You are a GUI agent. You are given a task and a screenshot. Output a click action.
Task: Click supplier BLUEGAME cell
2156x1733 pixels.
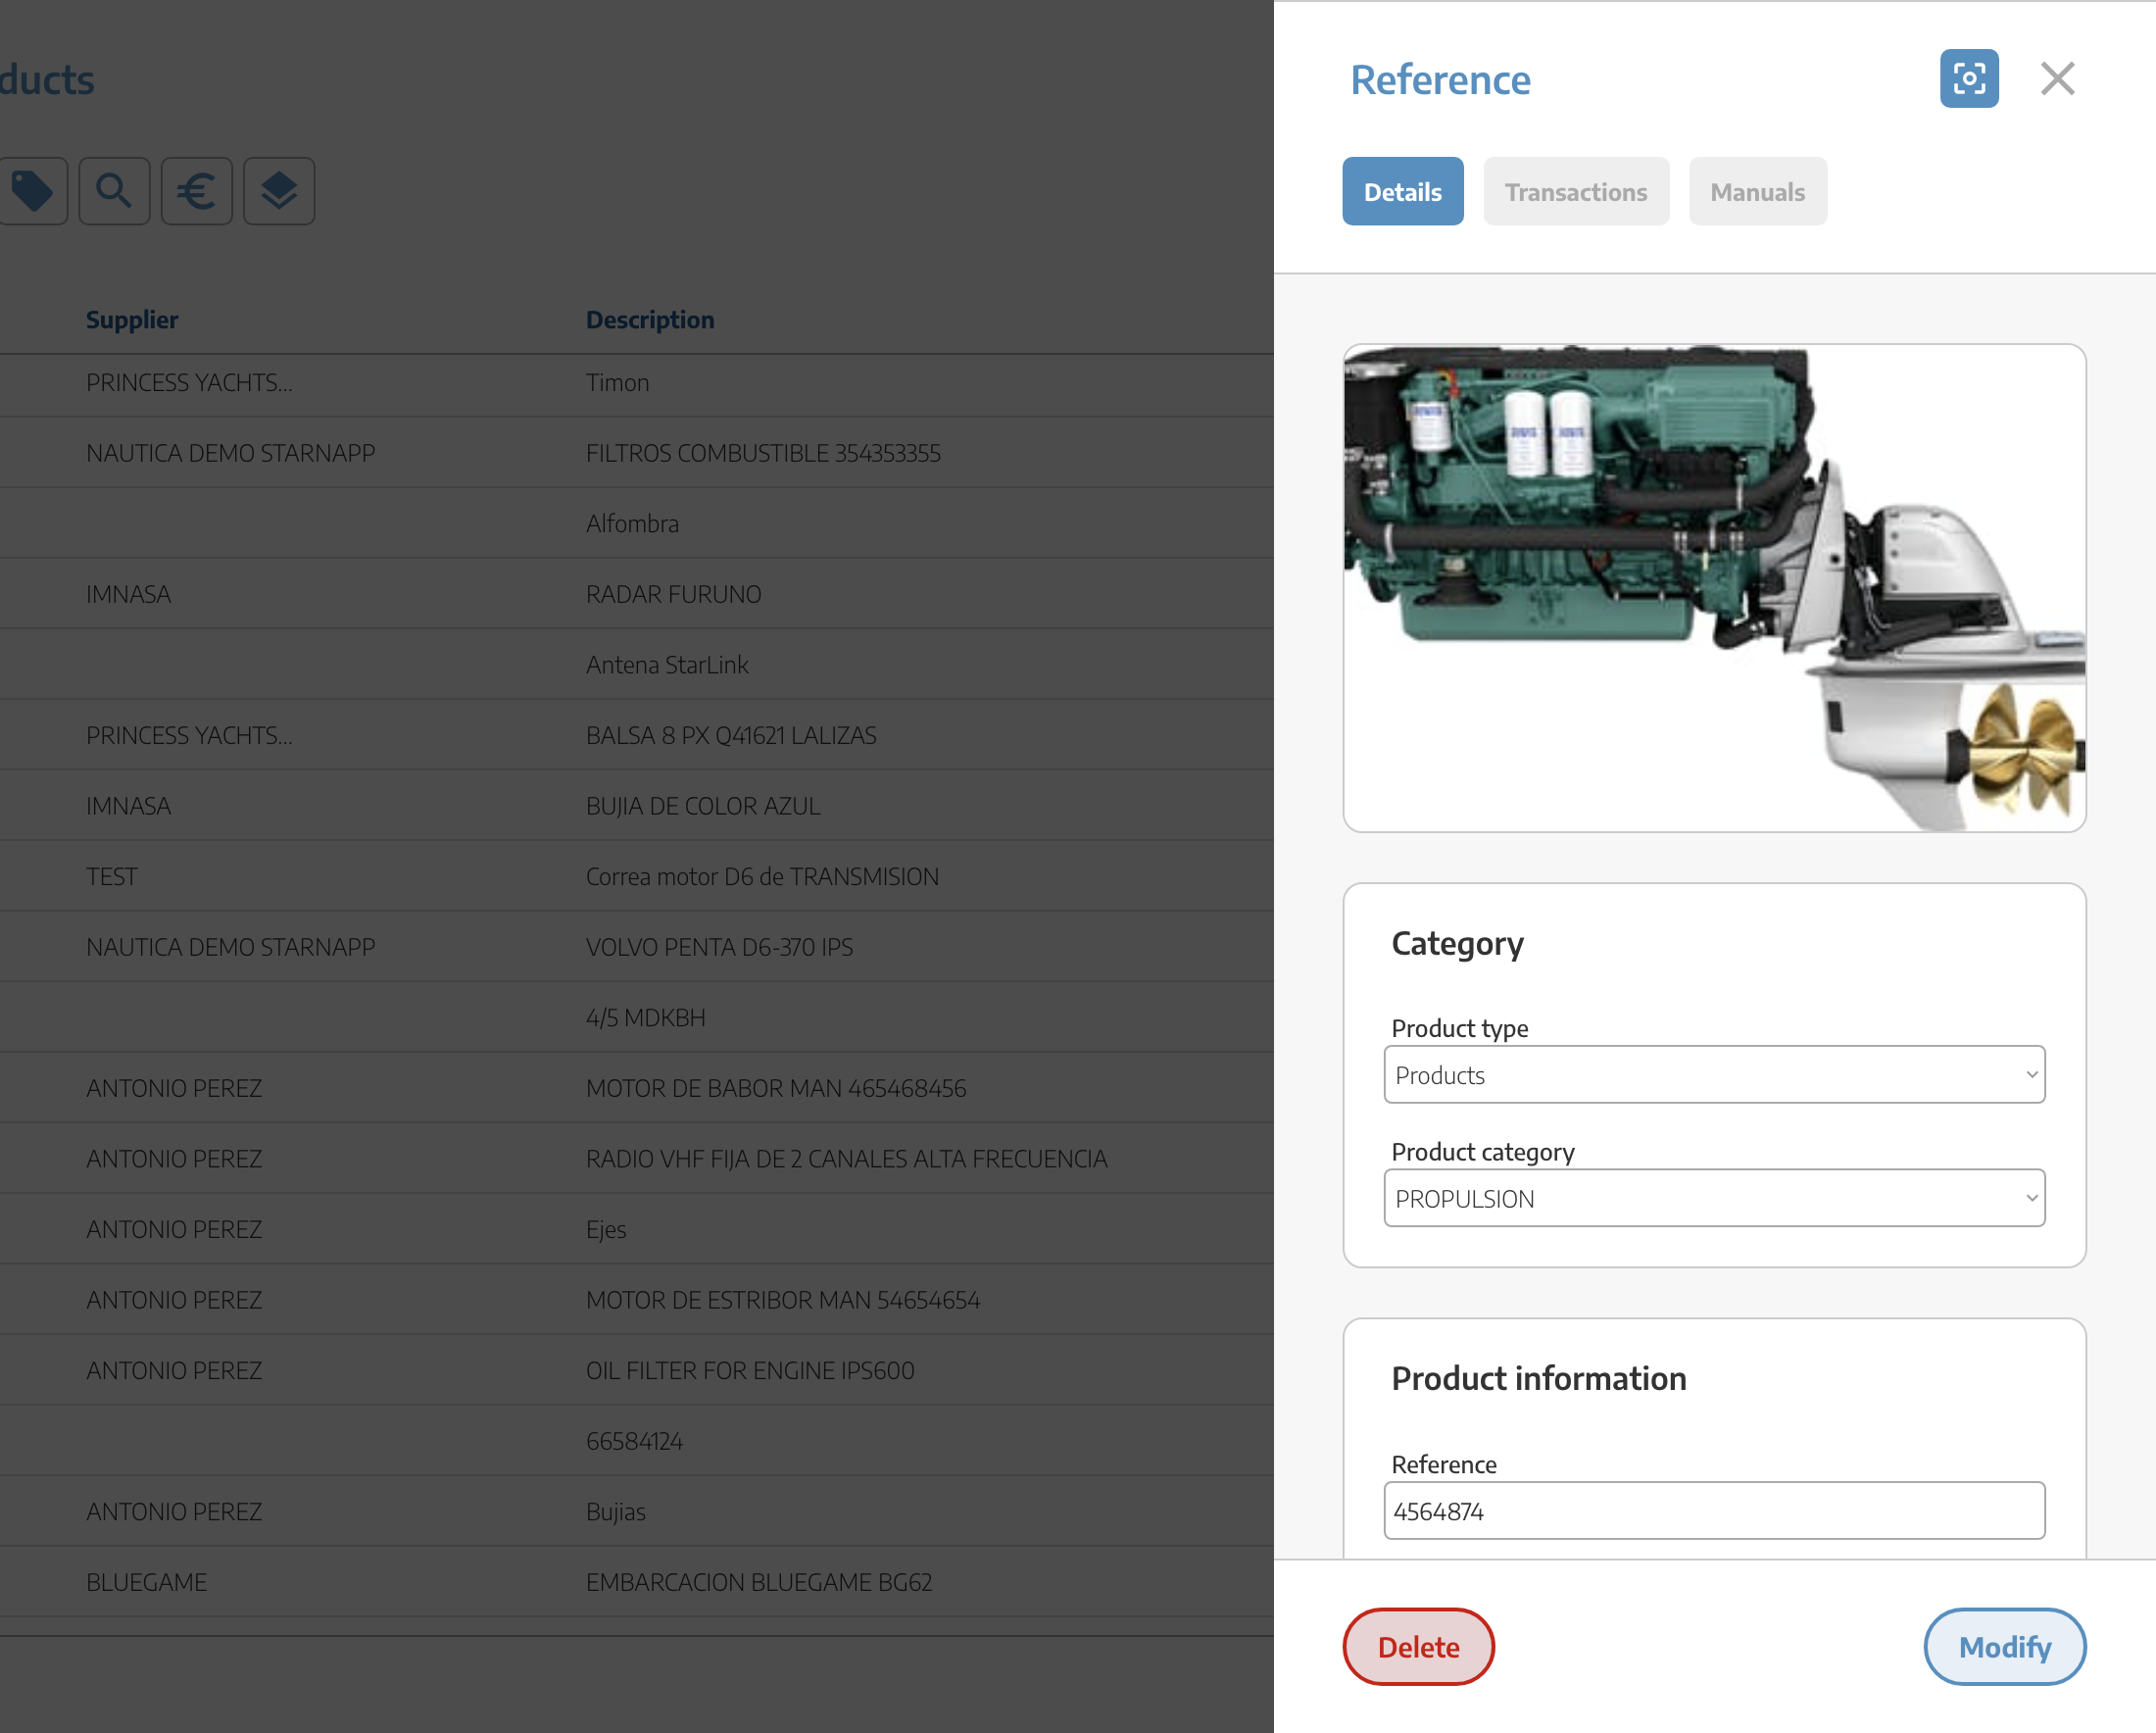click(147, 1582)
